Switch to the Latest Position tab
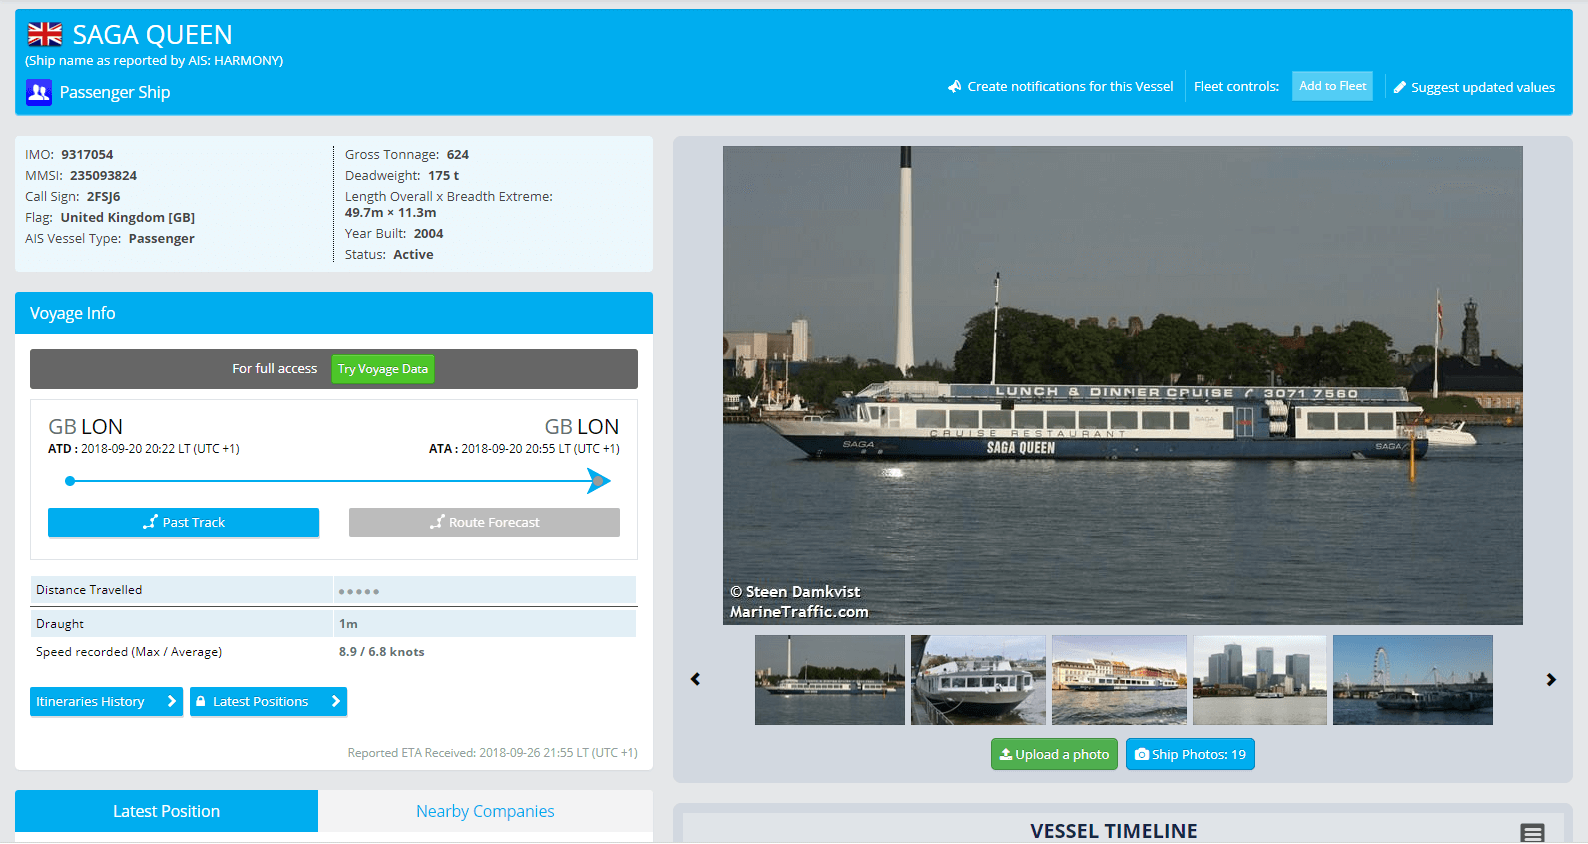The image size is (1588, 844). click(166, 811)
